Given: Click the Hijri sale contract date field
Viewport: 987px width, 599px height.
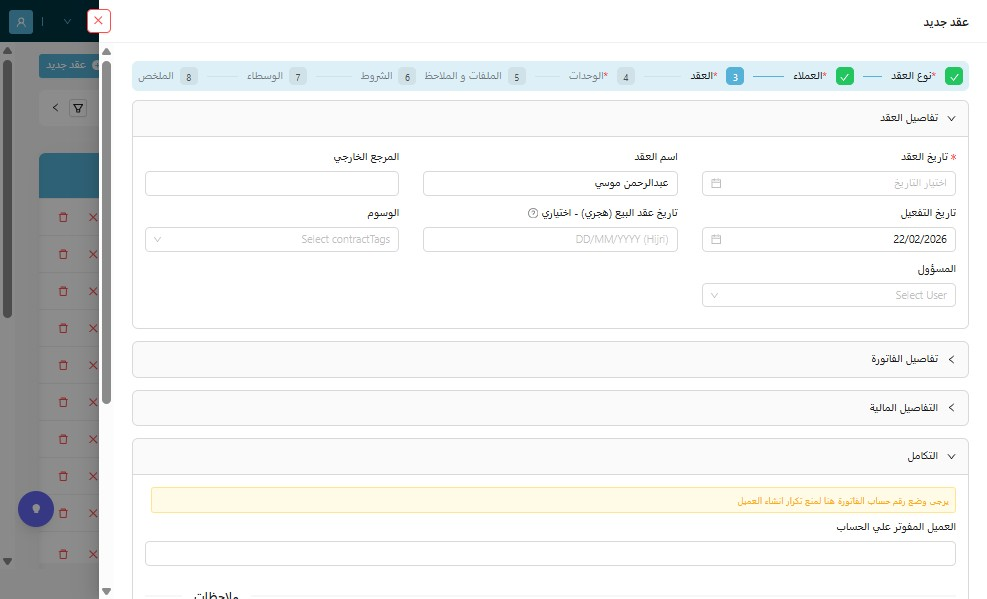Looking at the screenshot, I should pyautogui.click(x=550, y=239).
